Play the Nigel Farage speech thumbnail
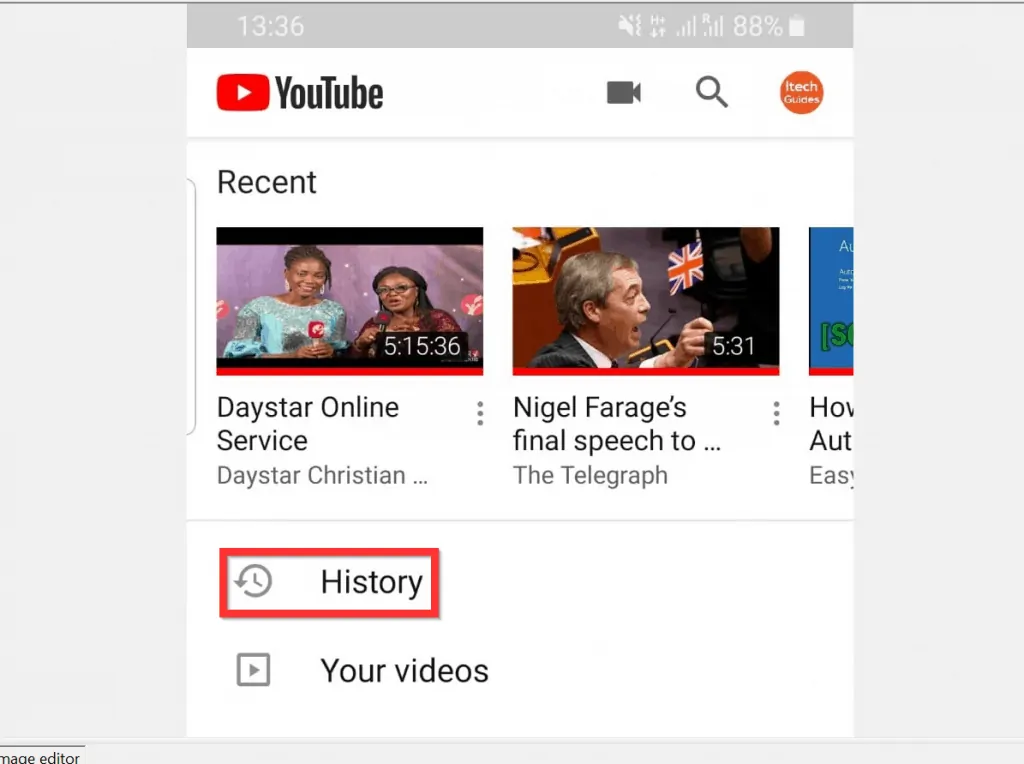 pos(645,298)
